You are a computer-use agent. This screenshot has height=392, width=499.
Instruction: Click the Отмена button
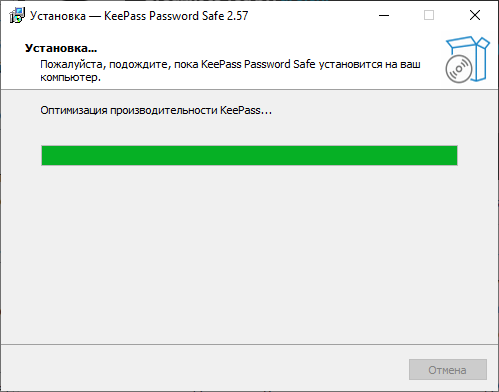[x=448, y=369]
